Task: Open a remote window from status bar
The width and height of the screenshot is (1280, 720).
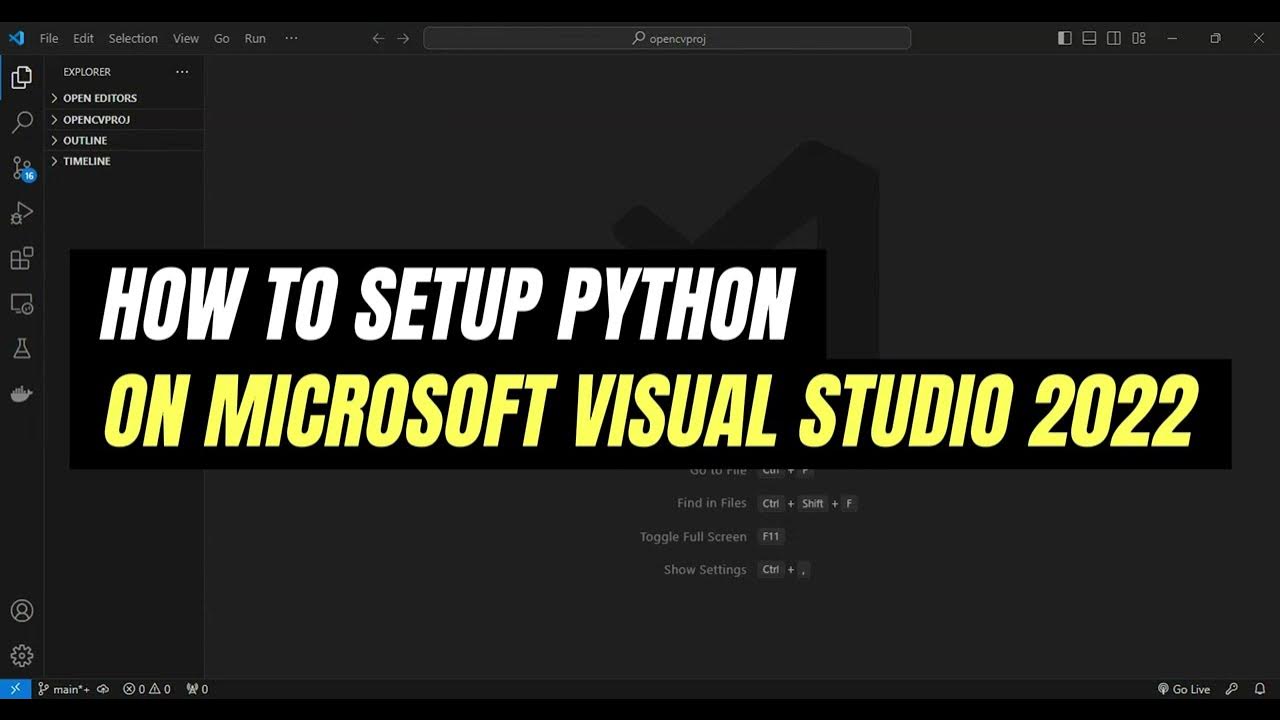Action: [15, 689]
